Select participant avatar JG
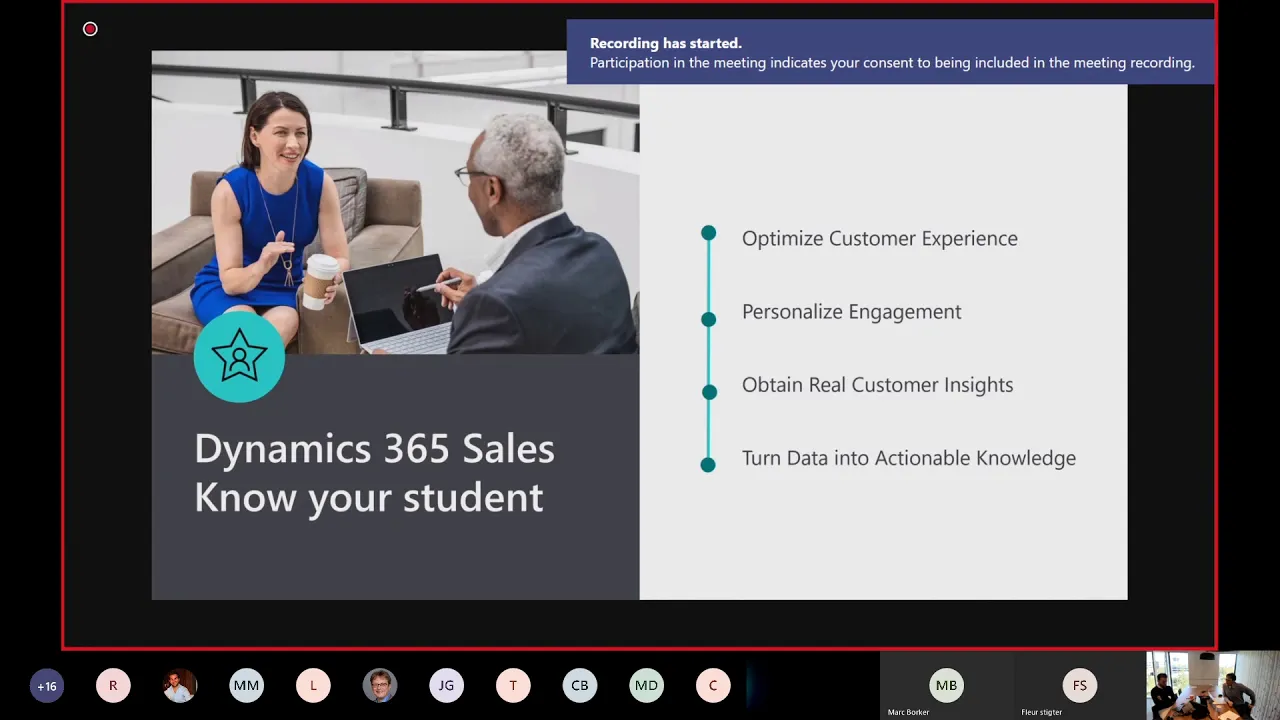The width and height of the screenshot is (1280, 720). click(446, 686)
